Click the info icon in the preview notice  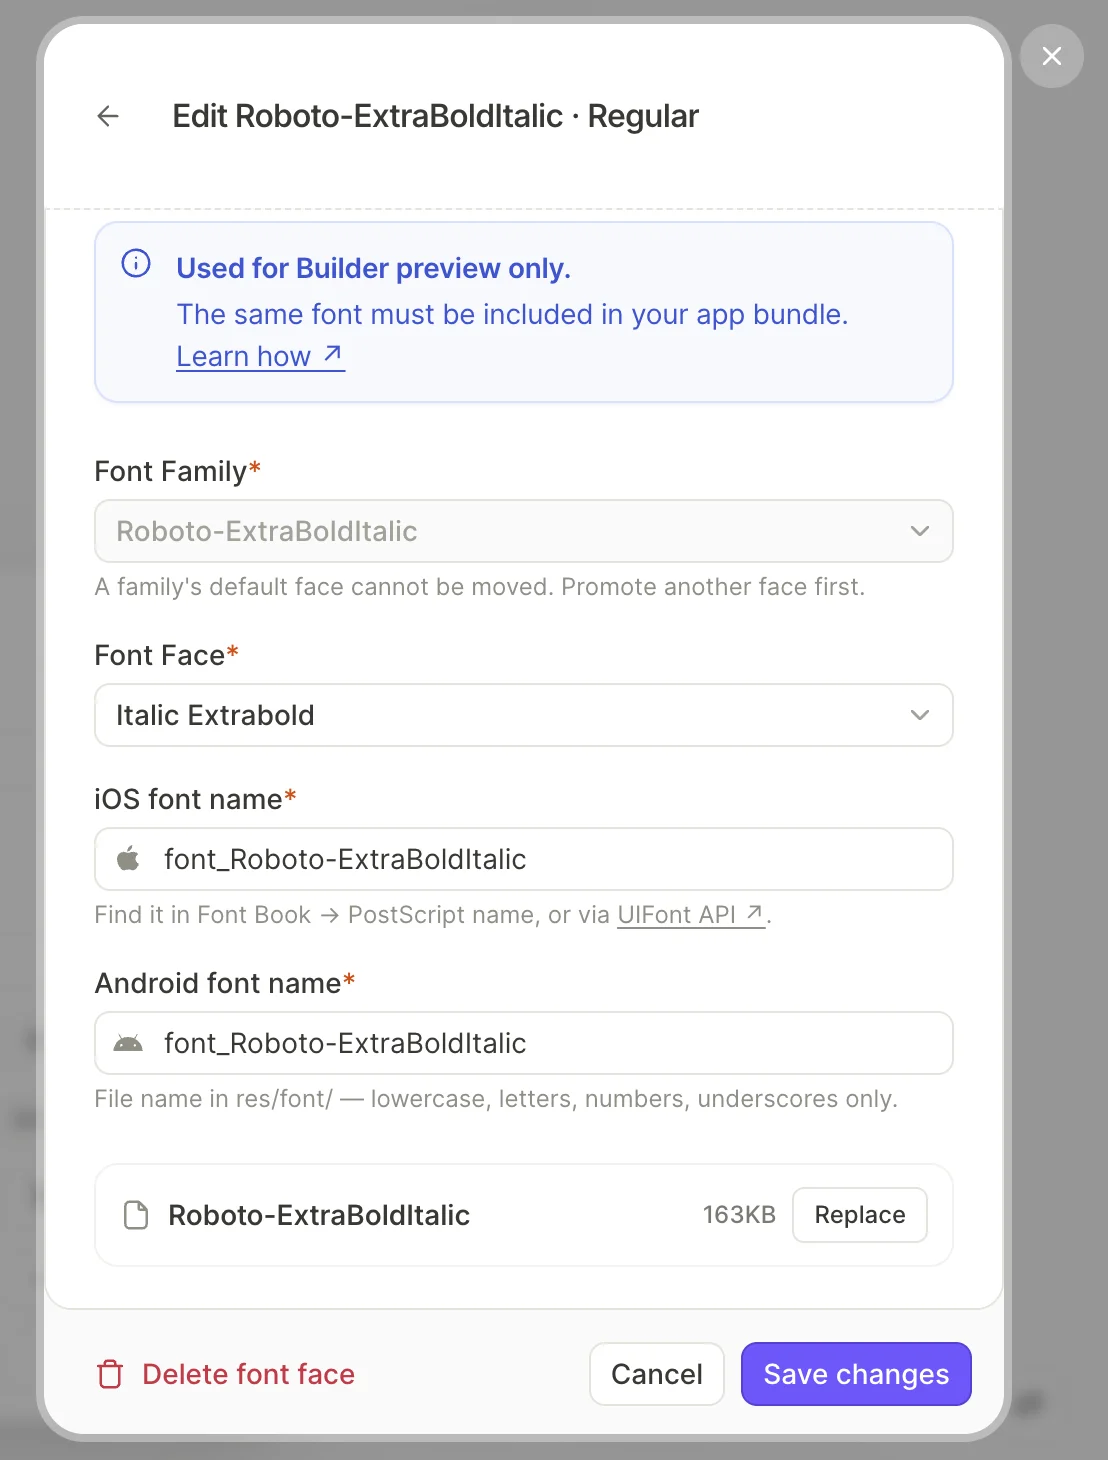(x=136, y=263)
